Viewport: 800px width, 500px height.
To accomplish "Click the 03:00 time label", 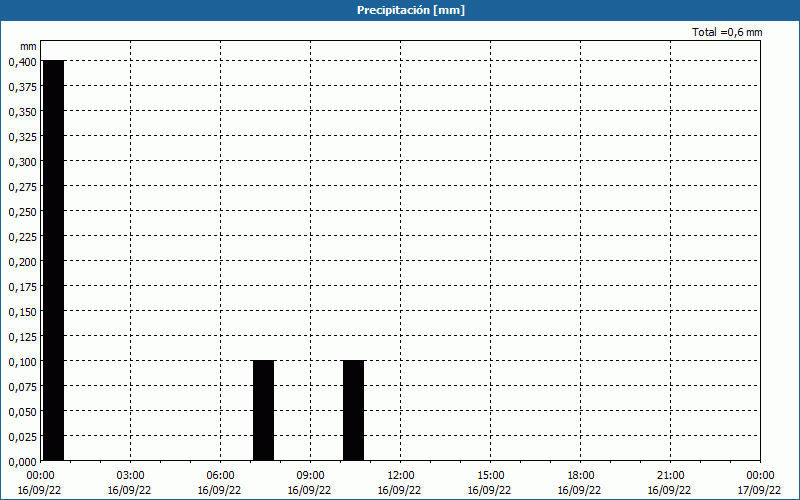I will tap(130, 476).
